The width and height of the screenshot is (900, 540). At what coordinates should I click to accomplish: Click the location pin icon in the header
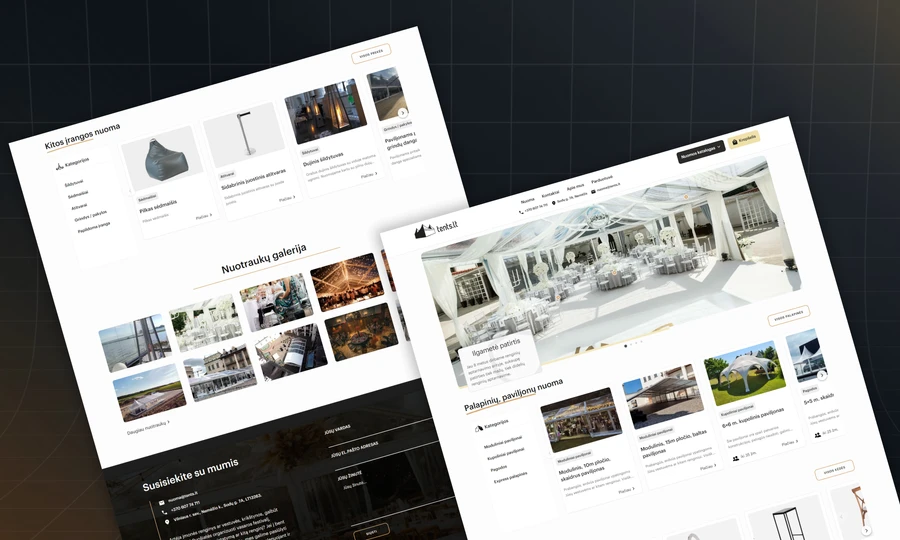pos(554,203)
